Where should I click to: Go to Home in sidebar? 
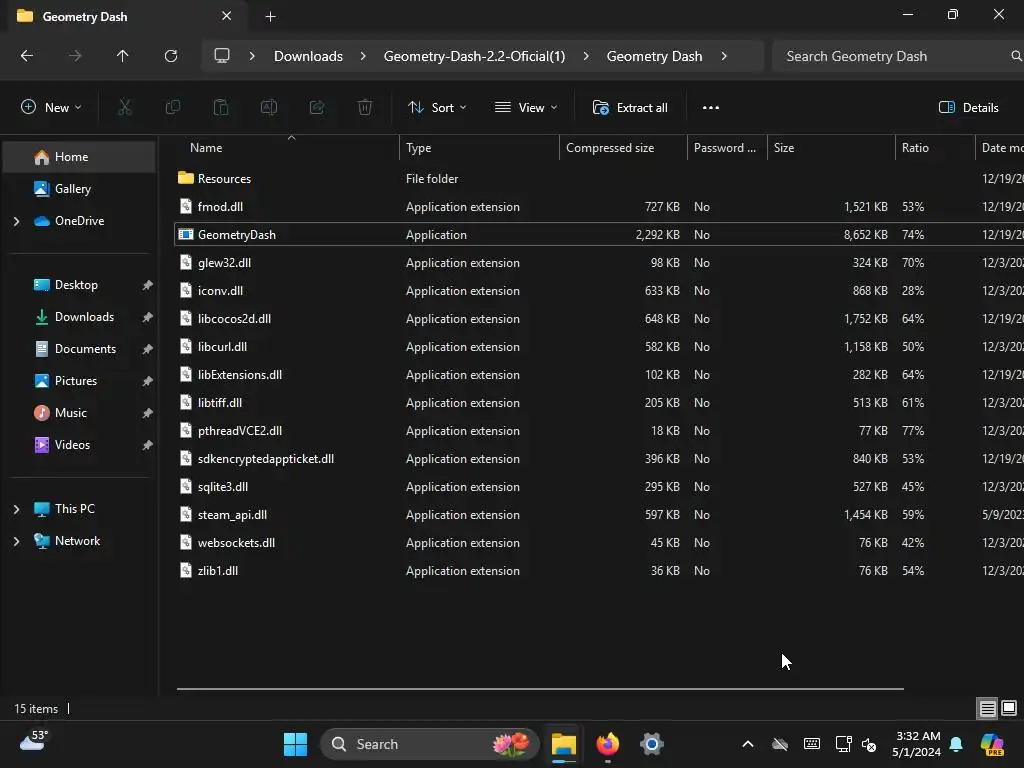[79, 157]
